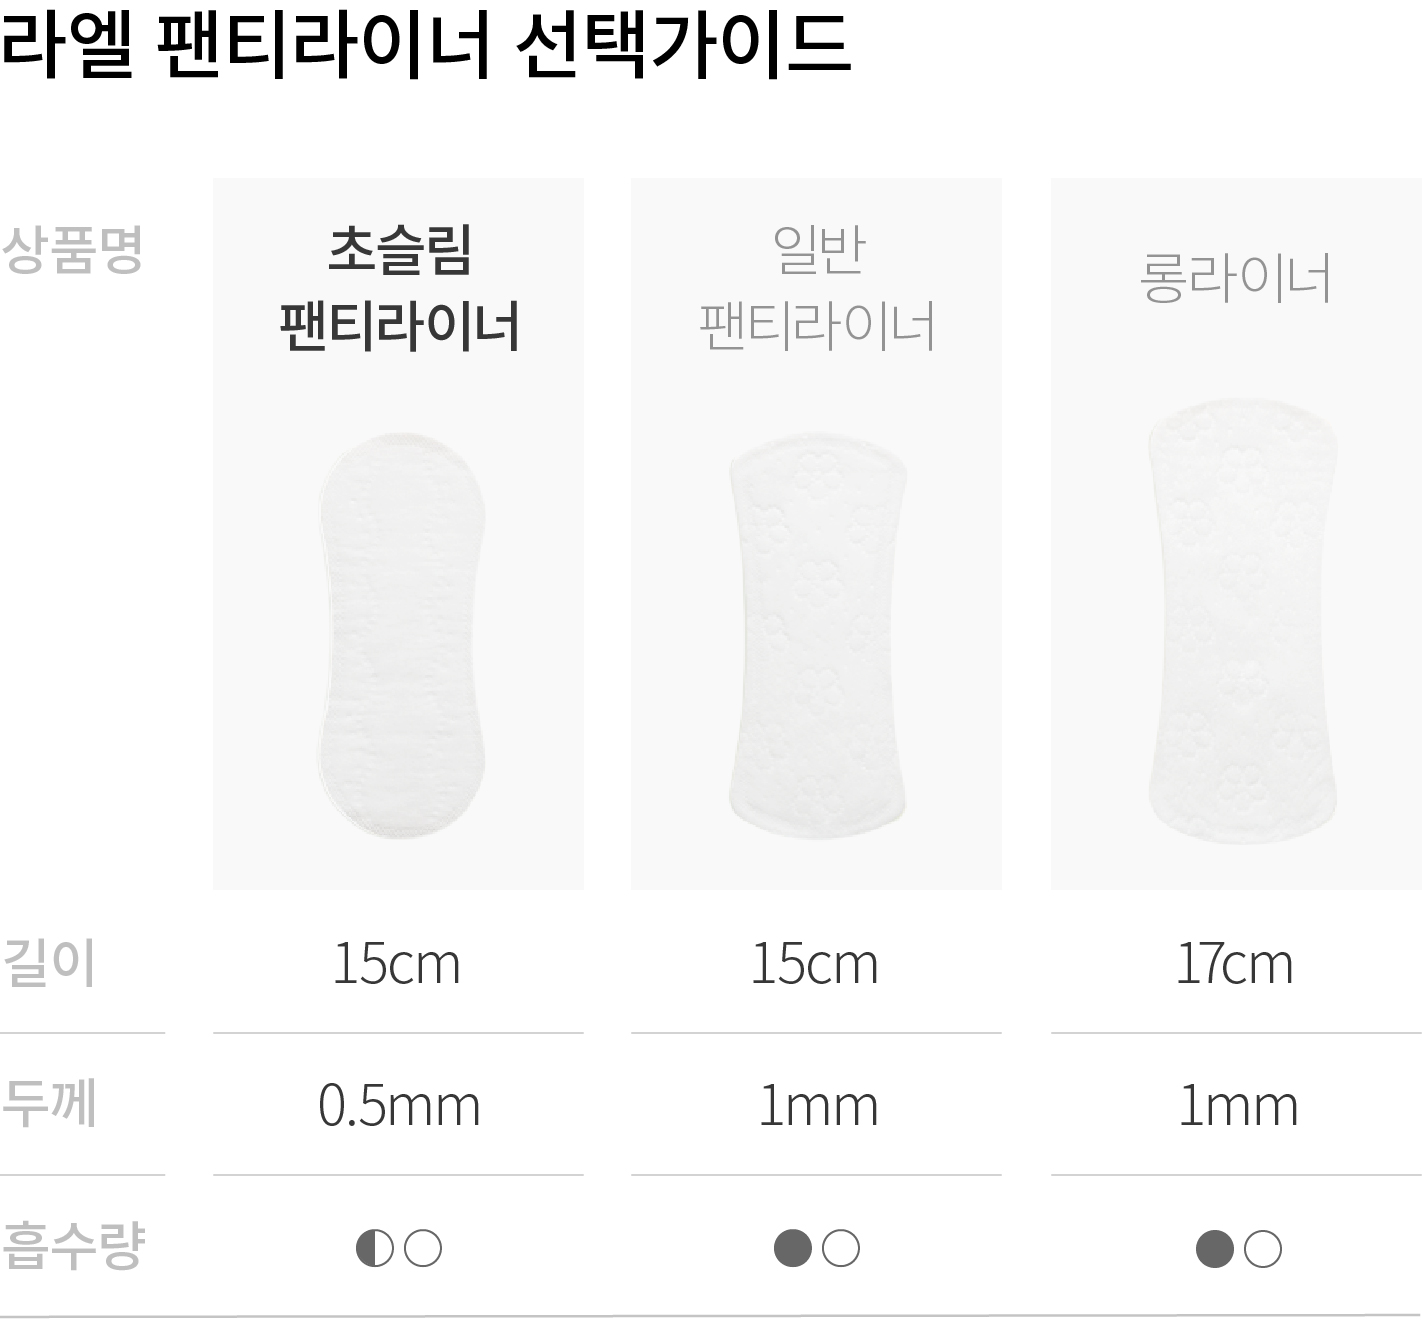1422x1330 pixels.
Task: Click the filled absorbency circle under 일반 팬티라이너
Action: (x=793, y=1248)
